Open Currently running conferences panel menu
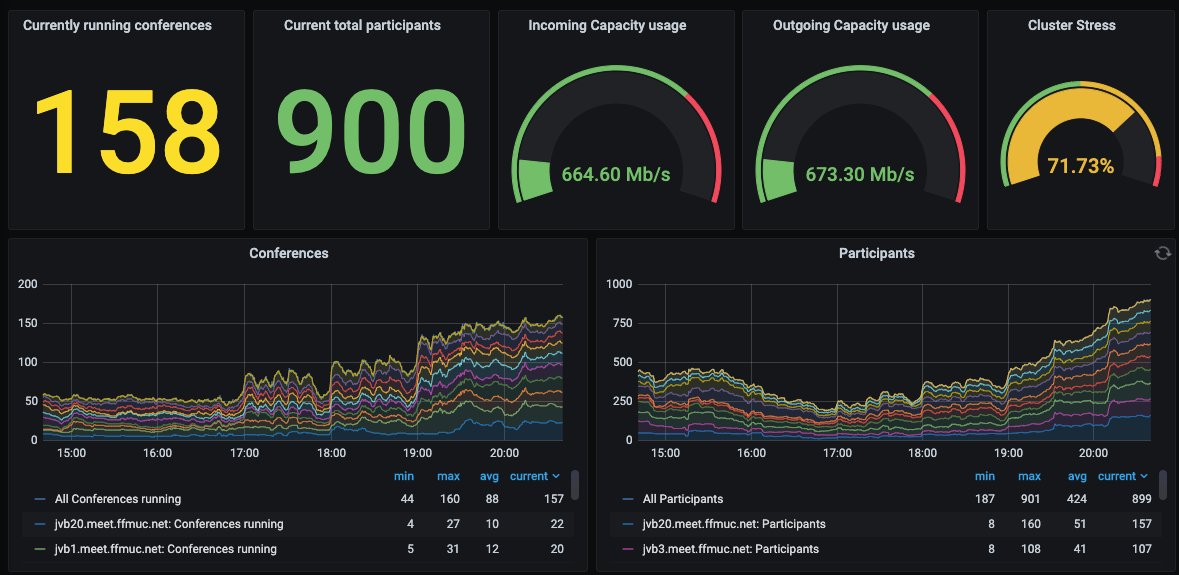This screenshot has width=1179, height=575. pos(117,25)
